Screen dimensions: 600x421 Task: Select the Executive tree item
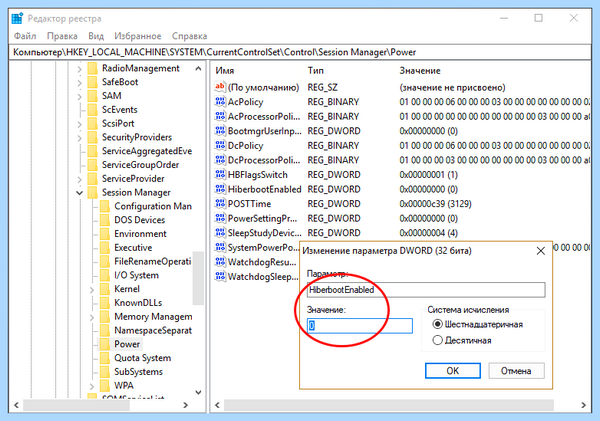(133, 248)
